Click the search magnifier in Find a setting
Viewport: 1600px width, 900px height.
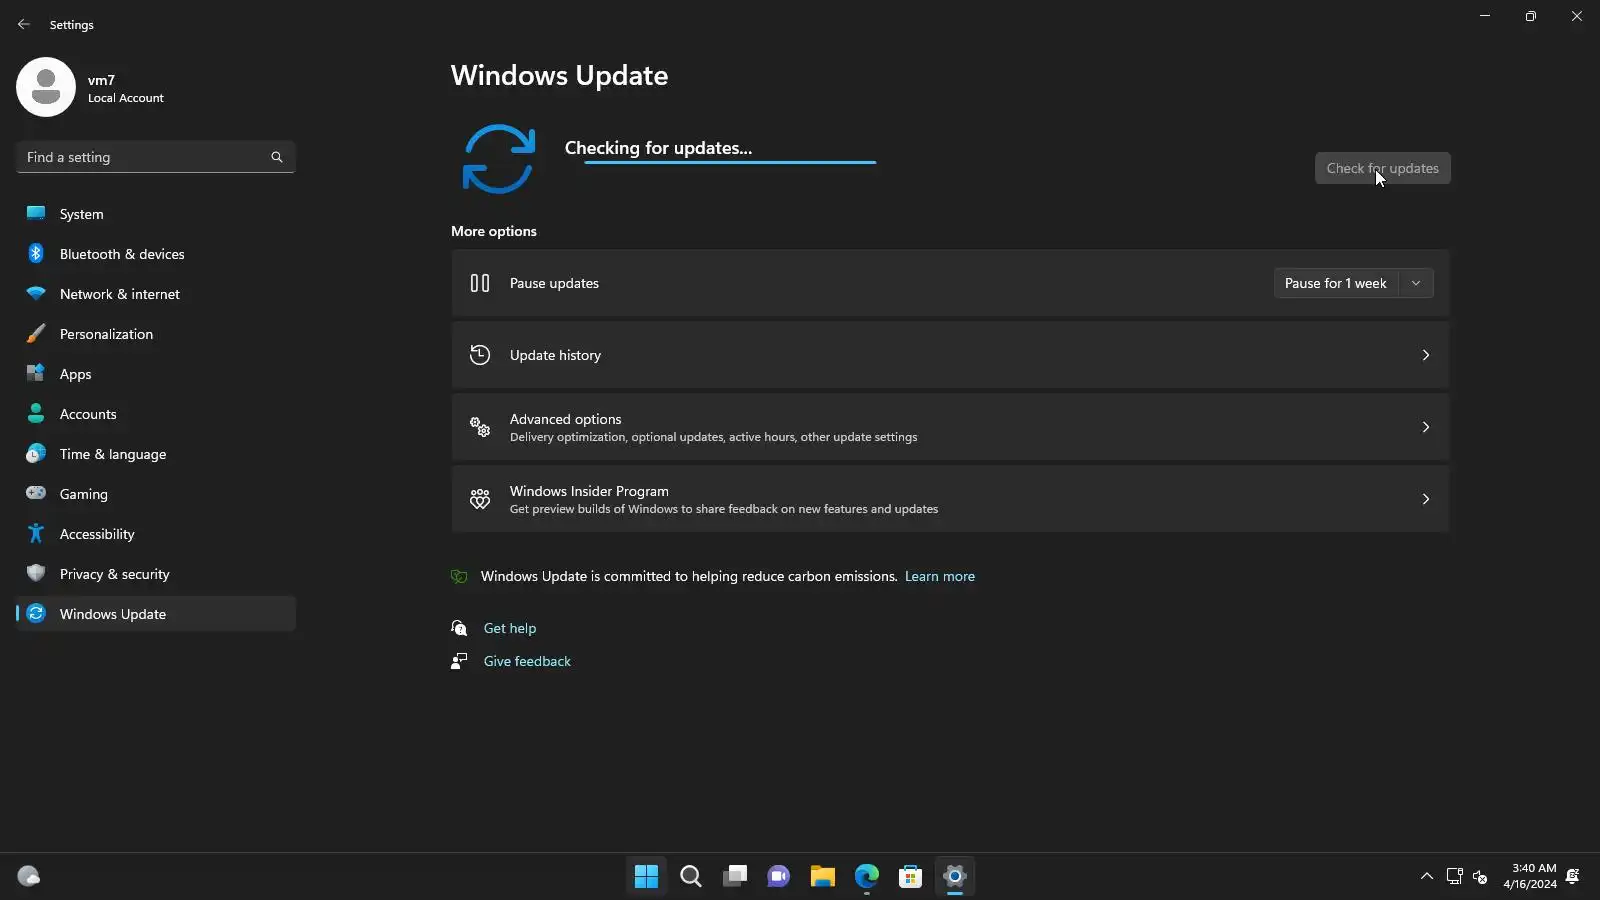pyautogui.click(x=277, y=157)
